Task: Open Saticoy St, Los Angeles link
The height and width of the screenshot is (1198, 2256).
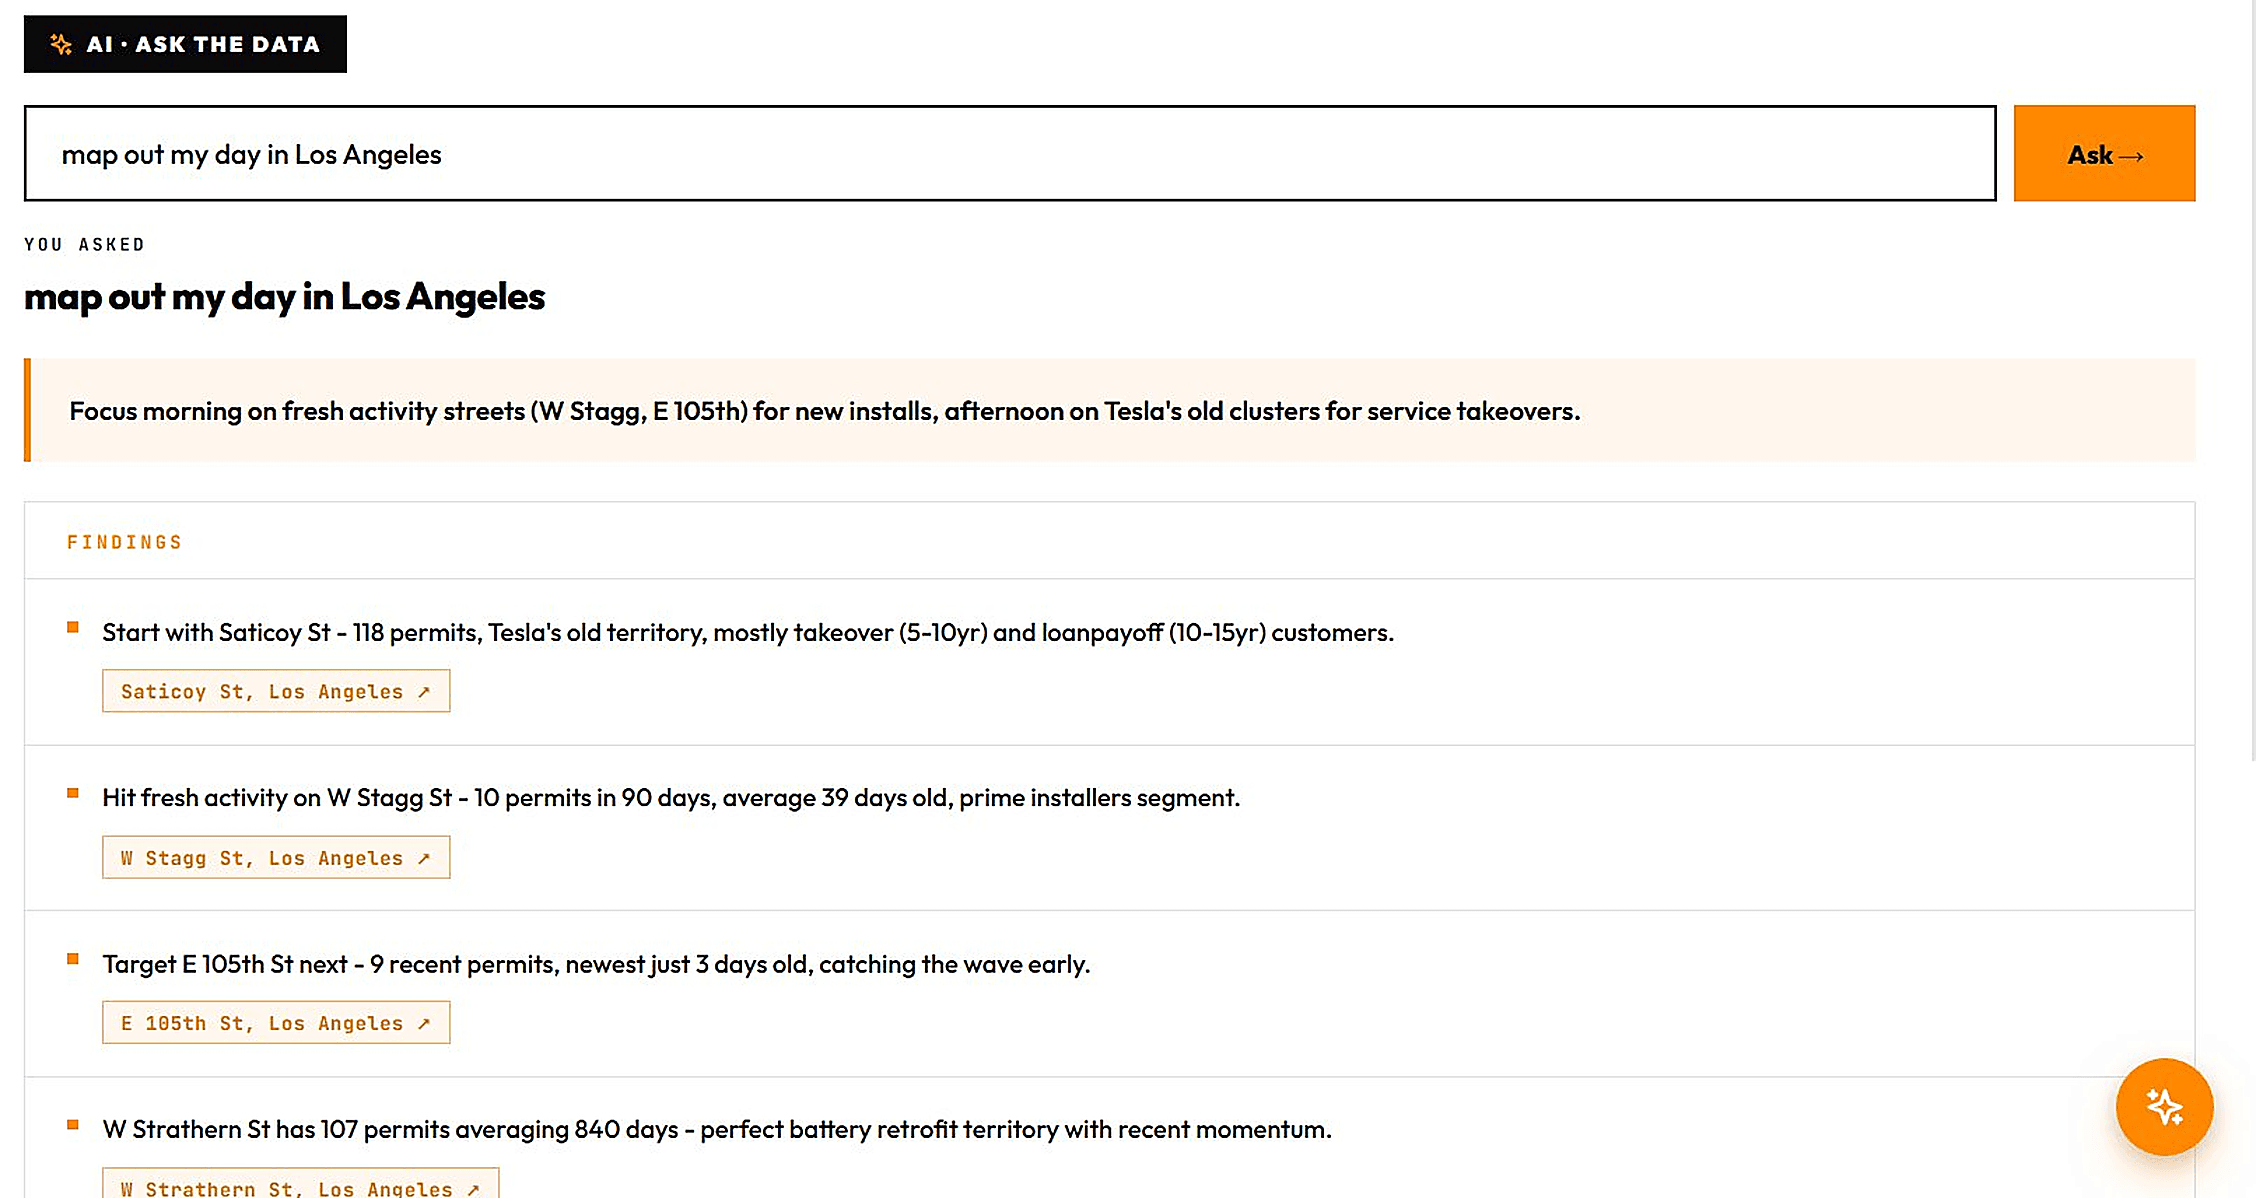Action: pyautogui.click(x=276, y=691)
